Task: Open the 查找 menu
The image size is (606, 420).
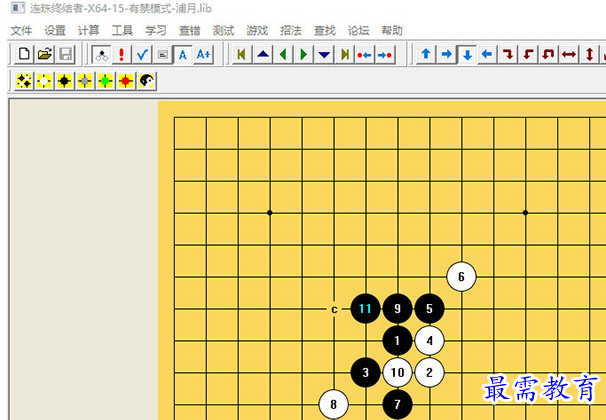Action: 325,31
